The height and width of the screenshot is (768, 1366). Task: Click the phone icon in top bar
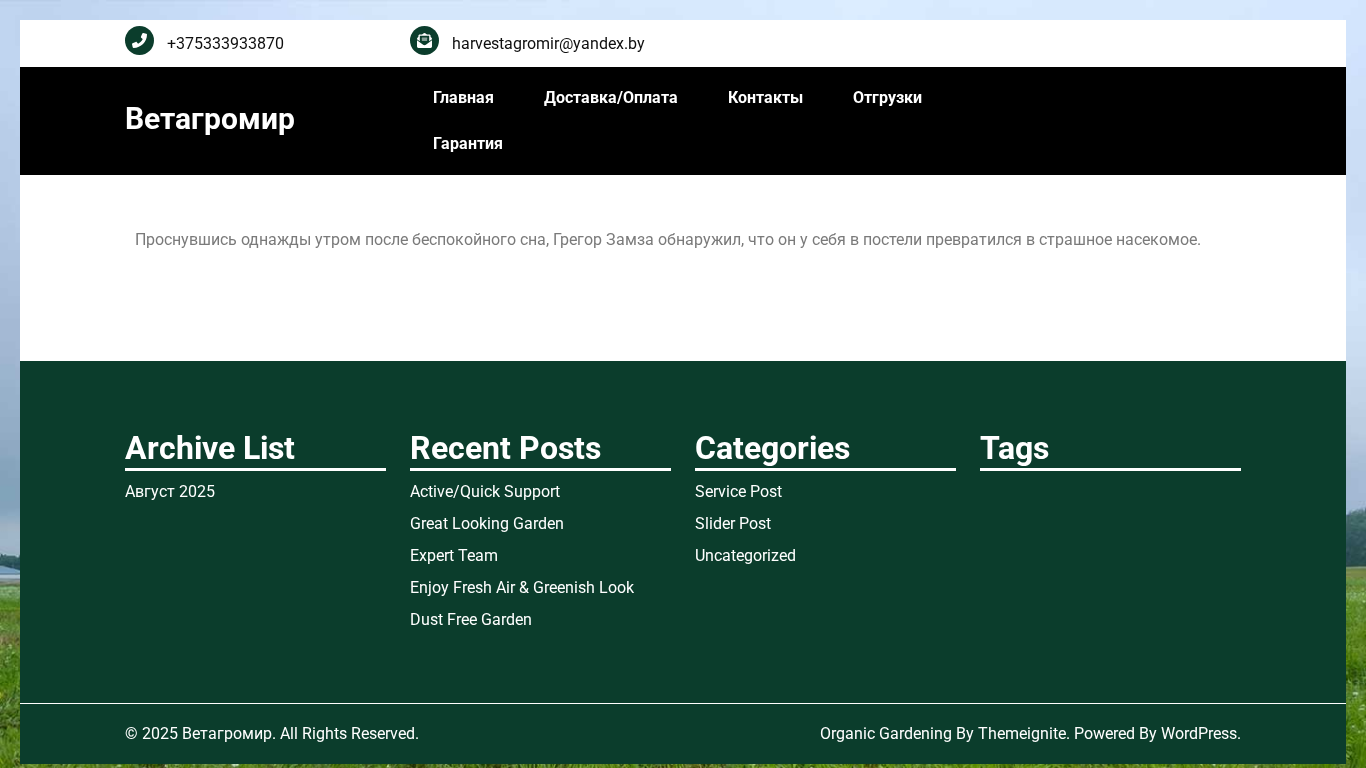point(139,41)
